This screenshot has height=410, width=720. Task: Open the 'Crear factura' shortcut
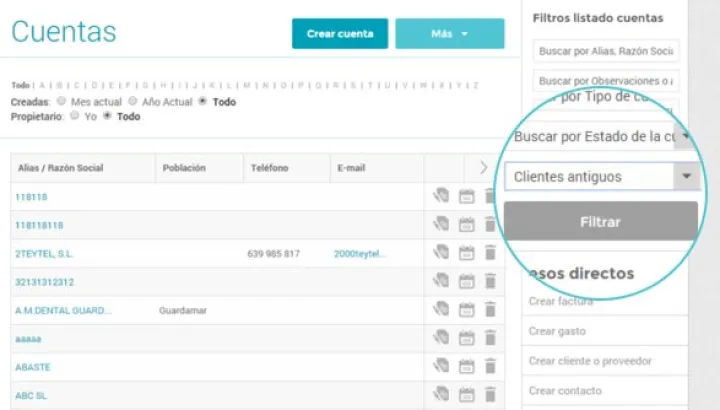tap(561, 301)
